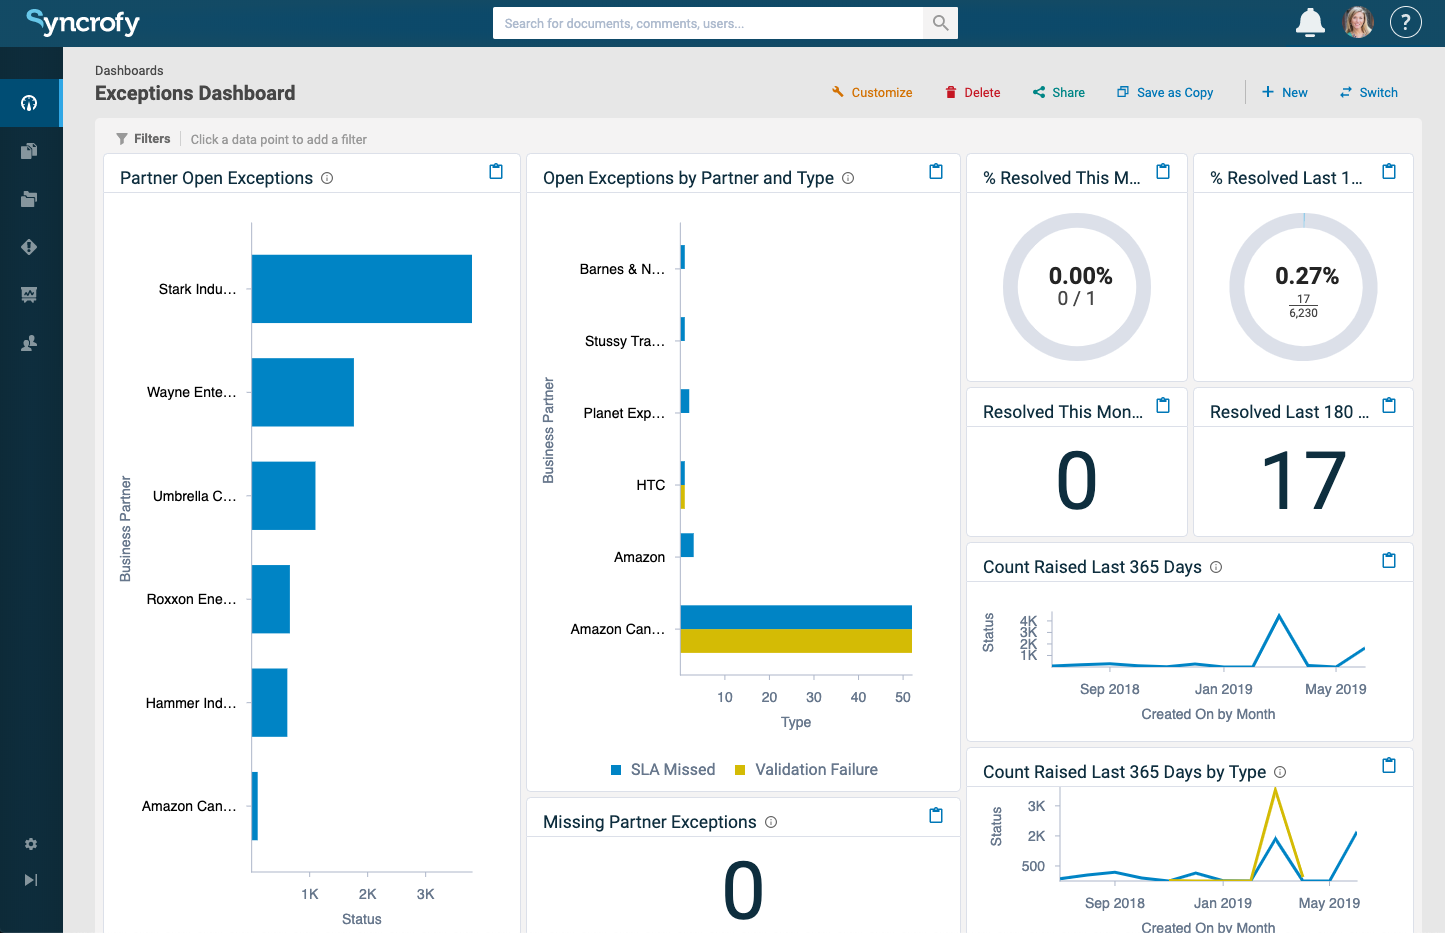Click the info icon beside Count Raised Last 365 Days

tap(1215, 566)
